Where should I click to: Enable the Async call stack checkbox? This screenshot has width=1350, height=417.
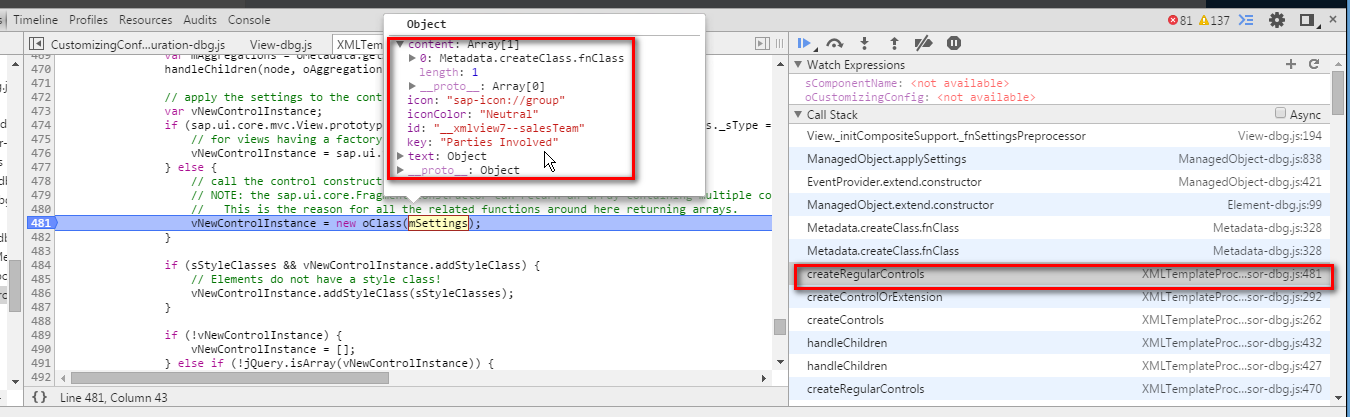click(x=1281, y=114)
